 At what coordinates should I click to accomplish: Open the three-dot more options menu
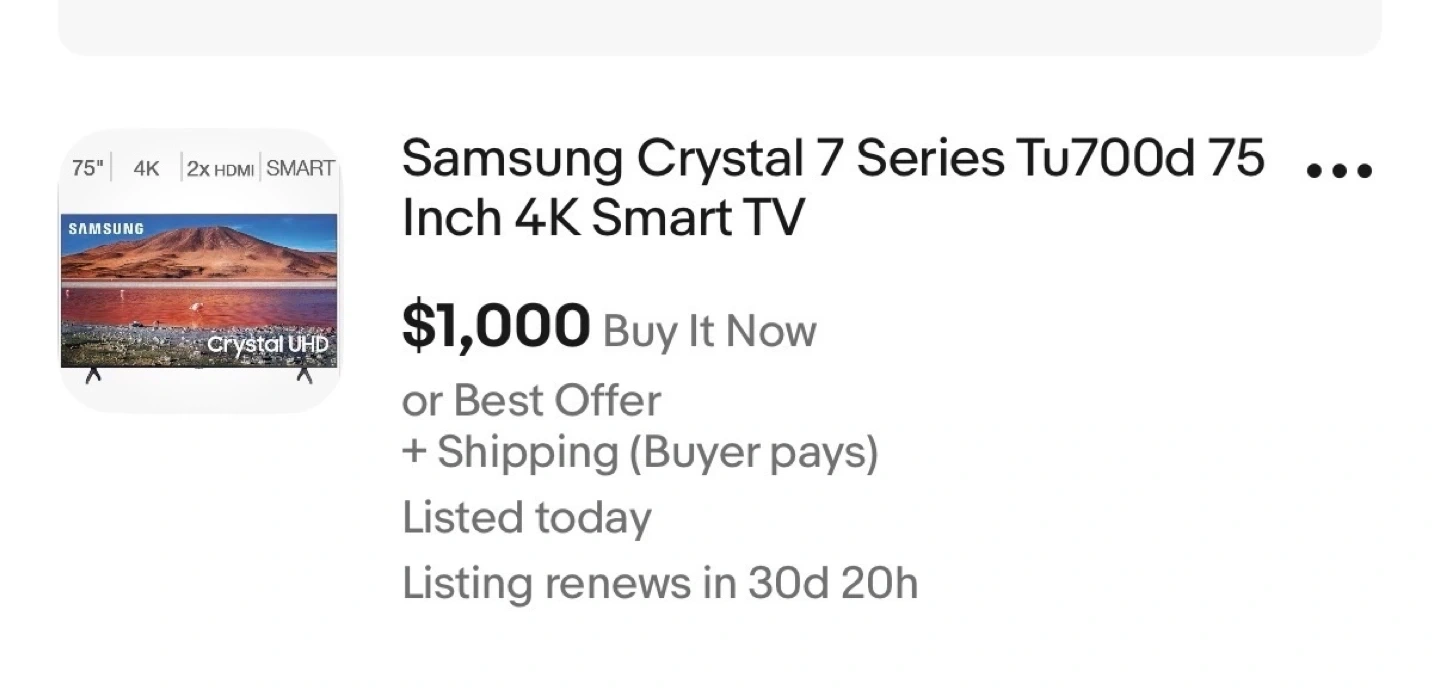pos(1340,171)
